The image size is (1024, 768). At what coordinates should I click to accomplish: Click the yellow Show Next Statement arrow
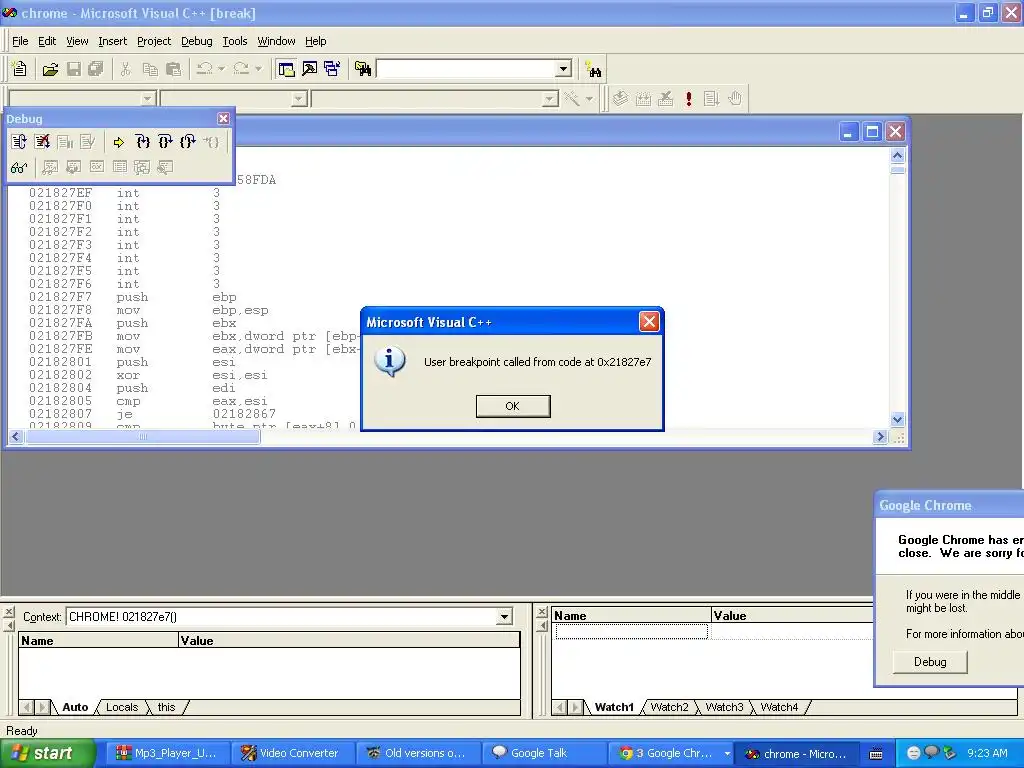118,142
